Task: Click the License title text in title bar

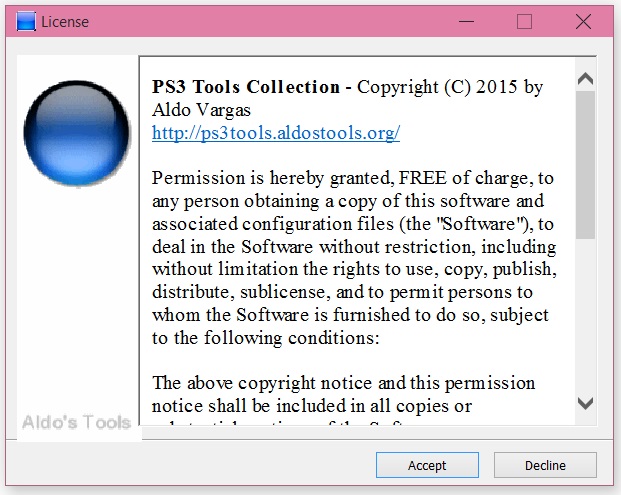Action: [x=65, y=22]
